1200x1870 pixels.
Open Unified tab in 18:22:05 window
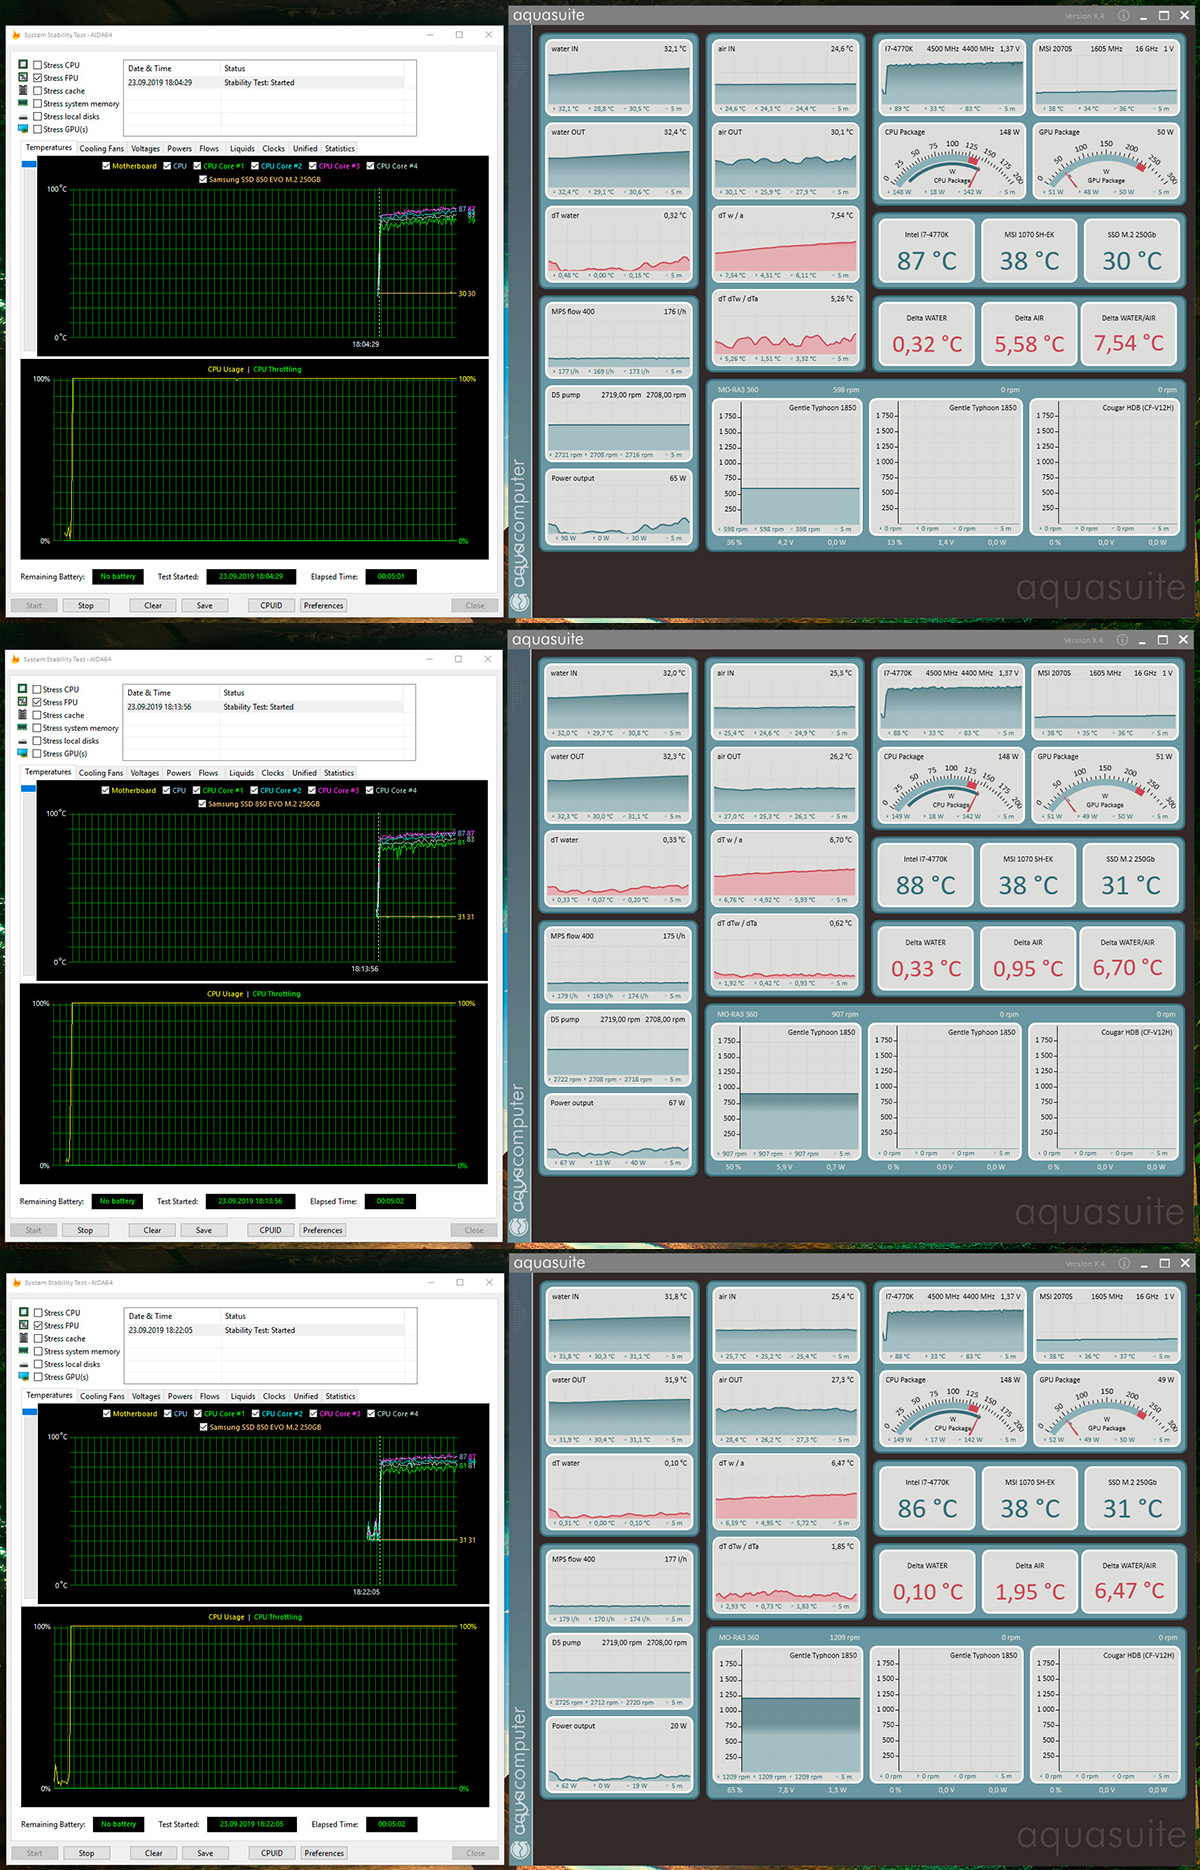click(x=306, y=1396)
